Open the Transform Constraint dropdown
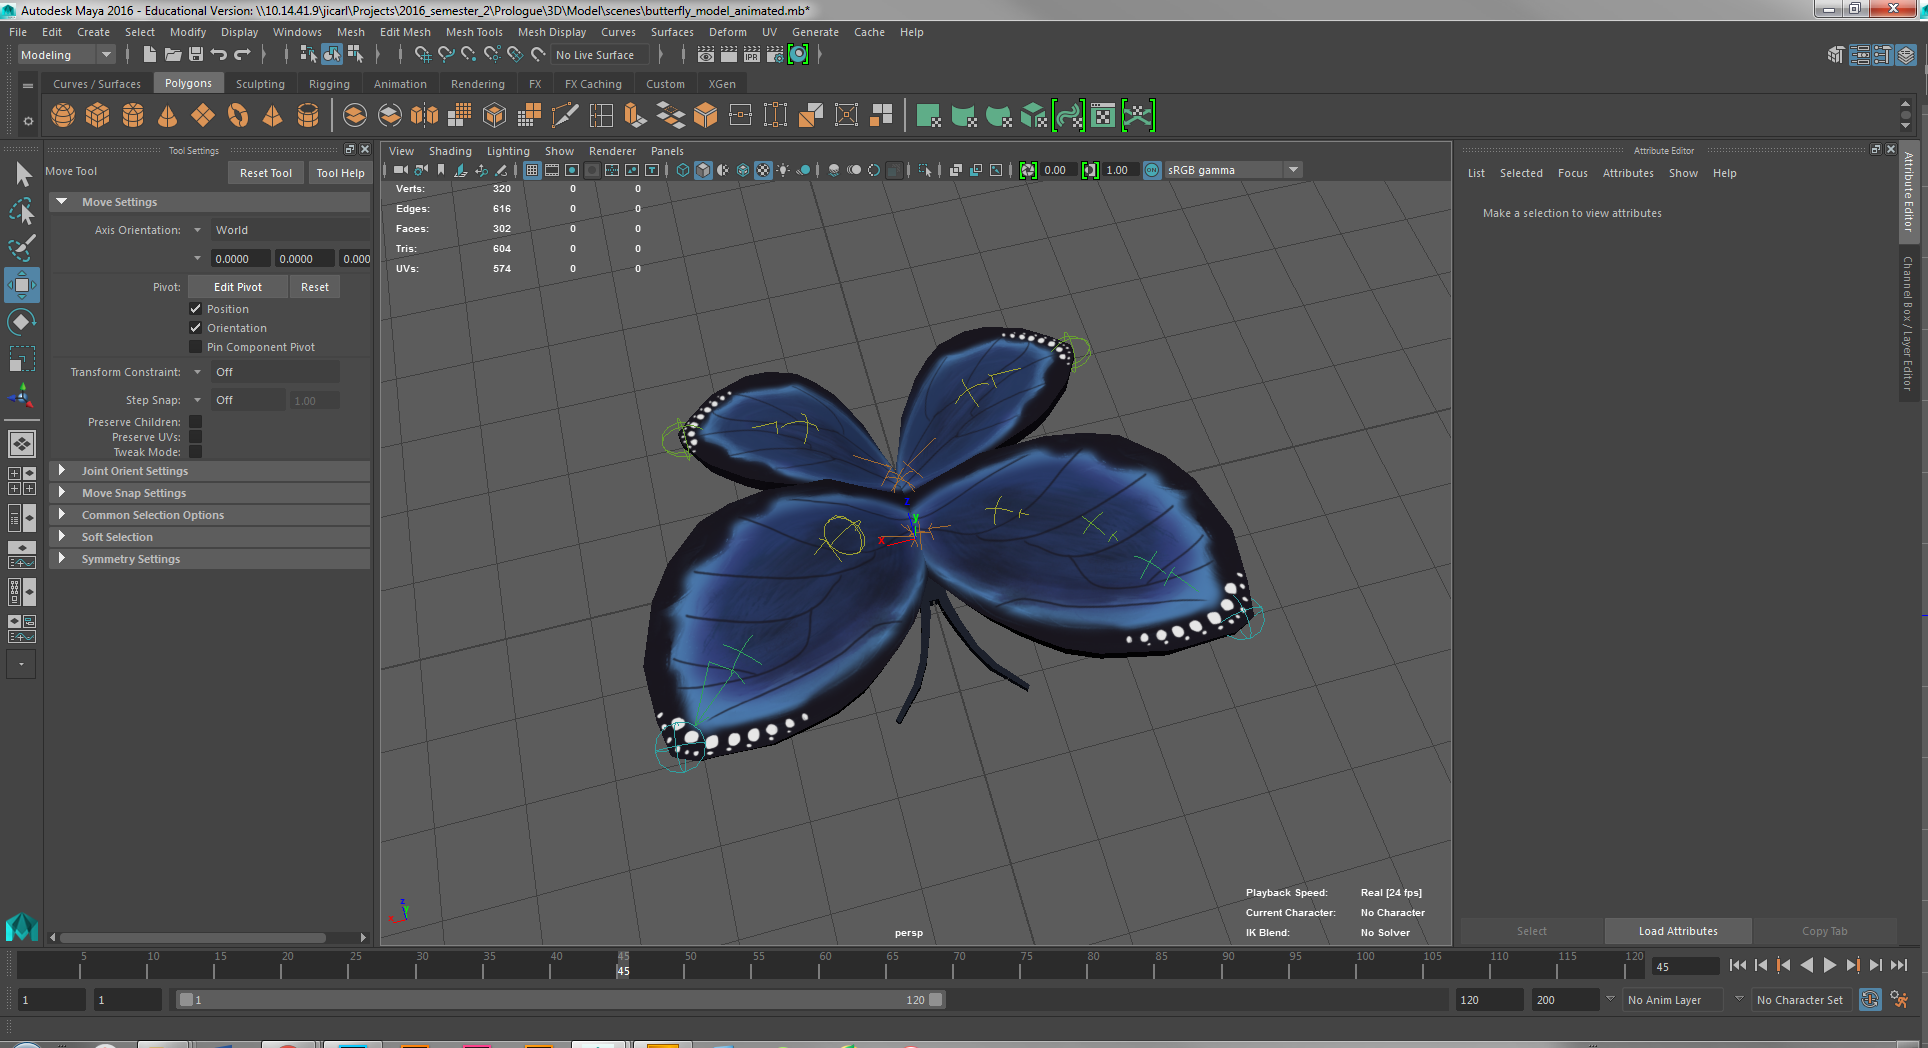Viewport: 1928px width, 1048px height. 275,372
